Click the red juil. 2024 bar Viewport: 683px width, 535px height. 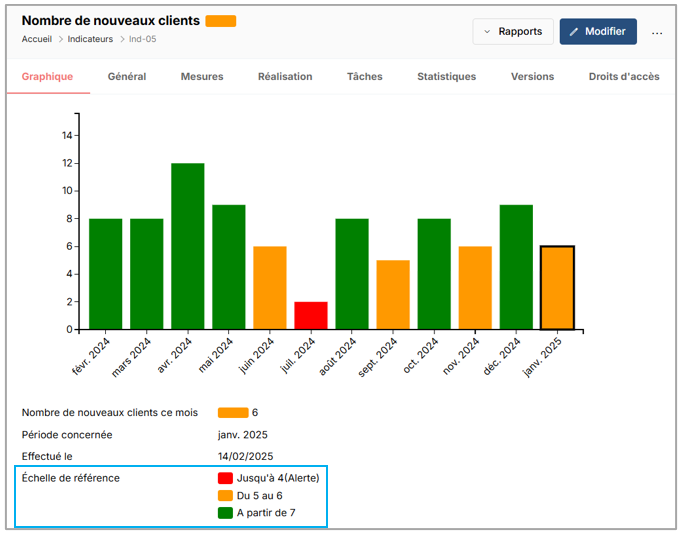coord(311,315)
